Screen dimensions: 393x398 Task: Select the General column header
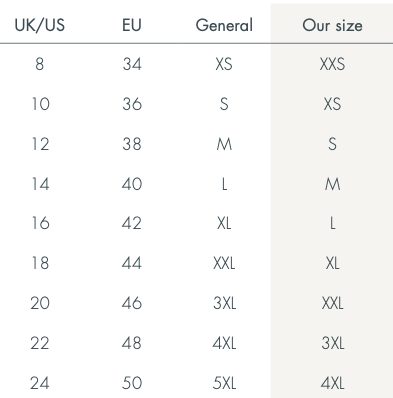click(224, 25)
